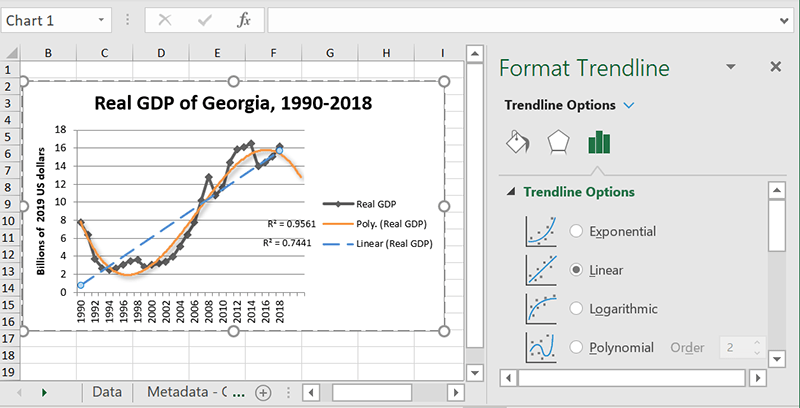800x408 pixels.
Task: Click pane horizontal scrollbar right arrow
Action: click(x=758, y=378)
